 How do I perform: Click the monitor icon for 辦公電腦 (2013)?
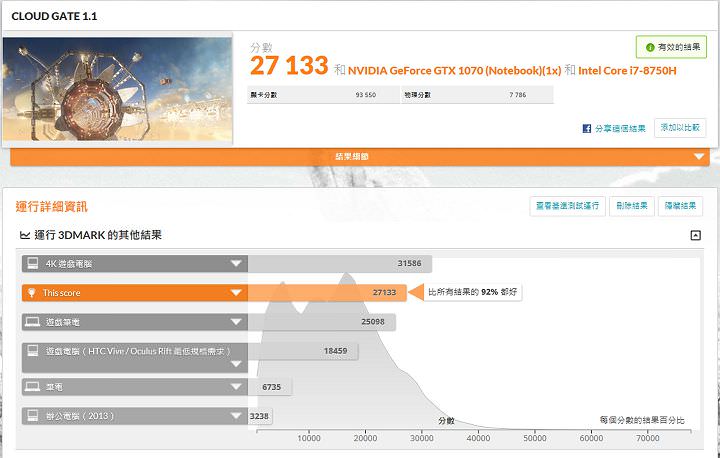click(32, 415)
